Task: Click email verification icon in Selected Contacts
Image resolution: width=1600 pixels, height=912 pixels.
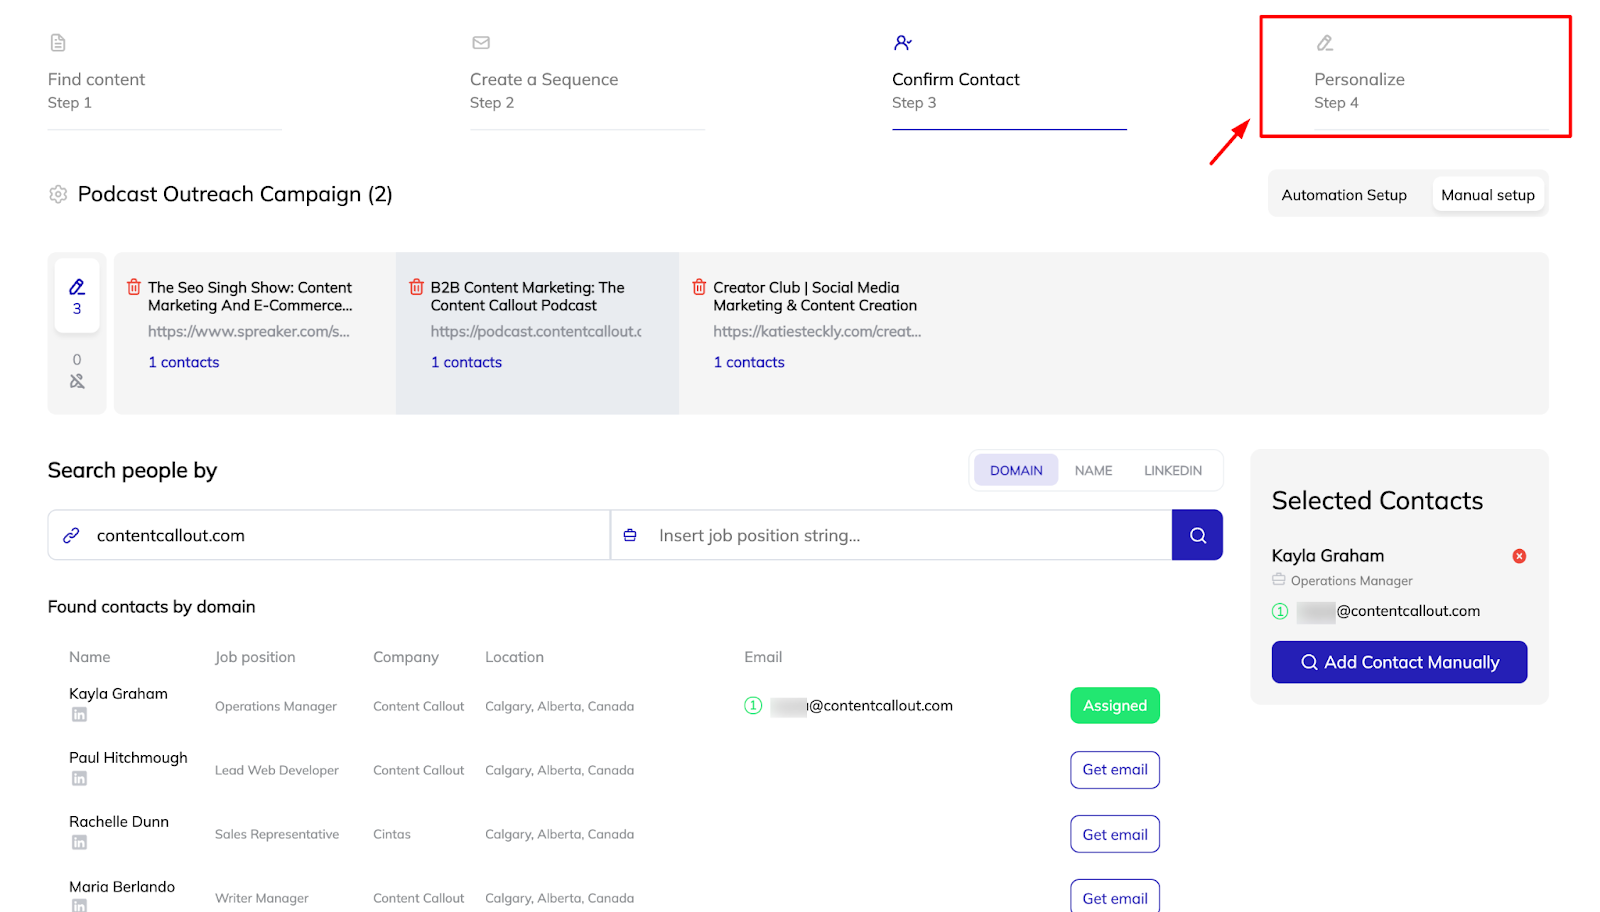Action: [1280, 611]
